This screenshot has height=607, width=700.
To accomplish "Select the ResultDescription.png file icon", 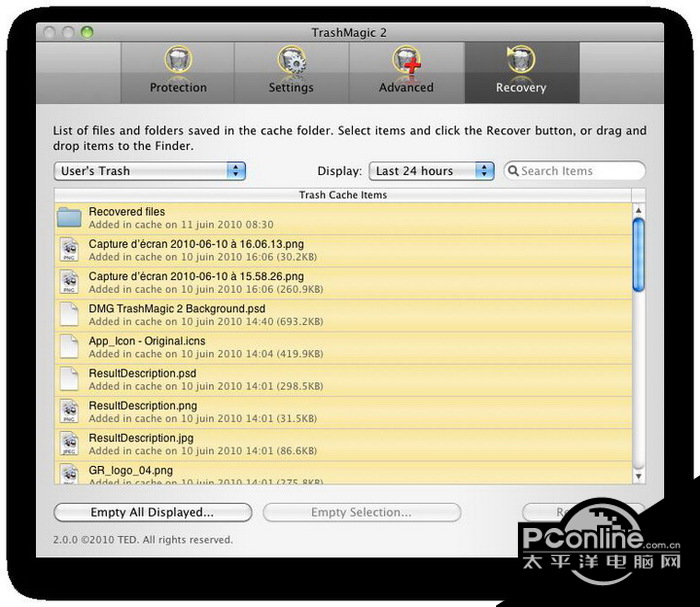I will coord(69,411).
